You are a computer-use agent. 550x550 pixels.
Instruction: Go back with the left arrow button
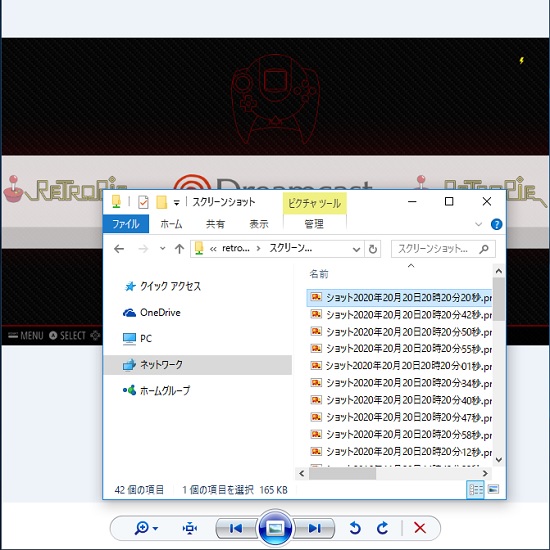pos(119,249)
